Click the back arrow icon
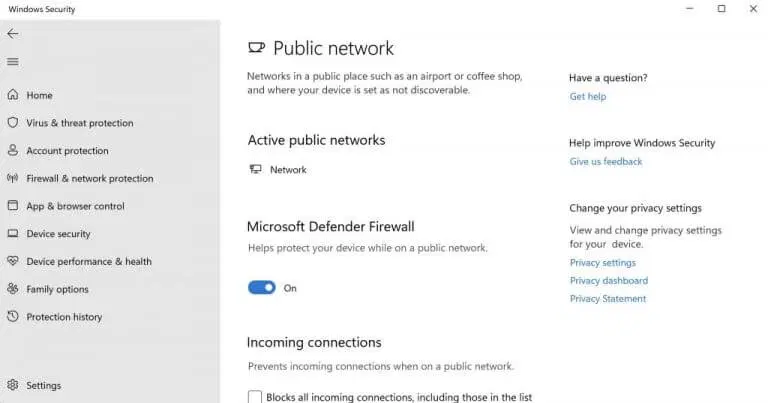Viewport: 768px width, 403px height. pos(13,33)
